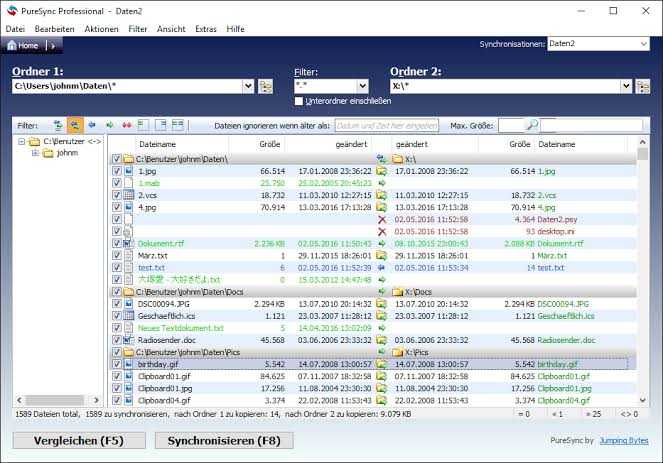Image resolution: width=663 pixels, height=463 pixels.
Task: Click the red X delete icon for Daten2.psy
Action: tap(381, 219)
